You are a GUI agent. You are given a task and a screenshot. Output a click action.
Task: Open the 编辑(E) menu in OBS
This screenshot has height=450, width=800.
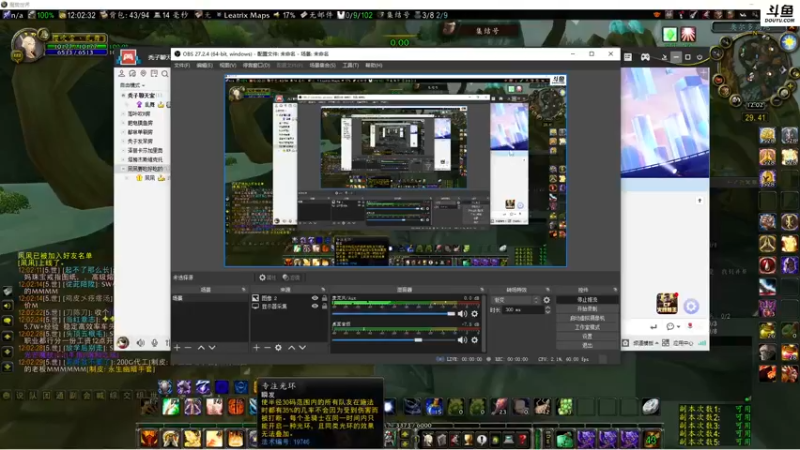(205, 65)
